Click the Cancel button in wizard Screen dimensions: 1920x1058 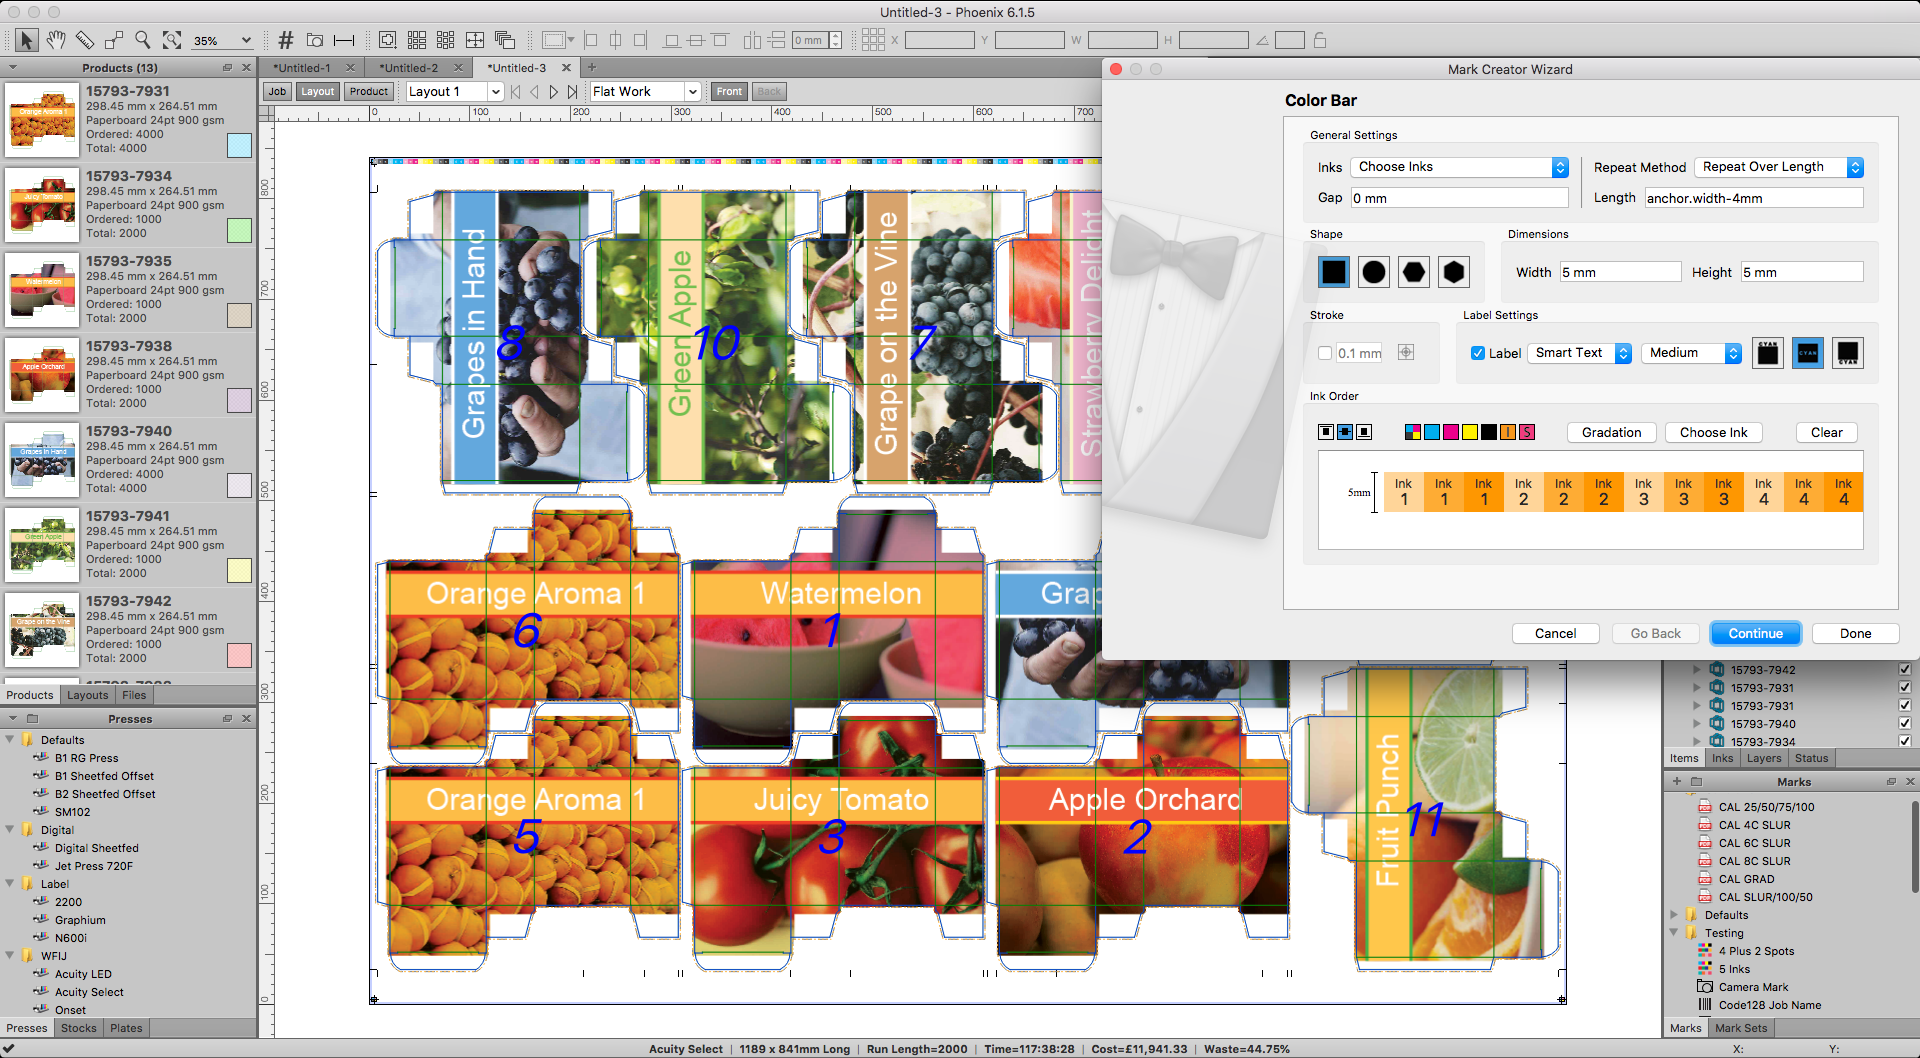(1556, 633)
